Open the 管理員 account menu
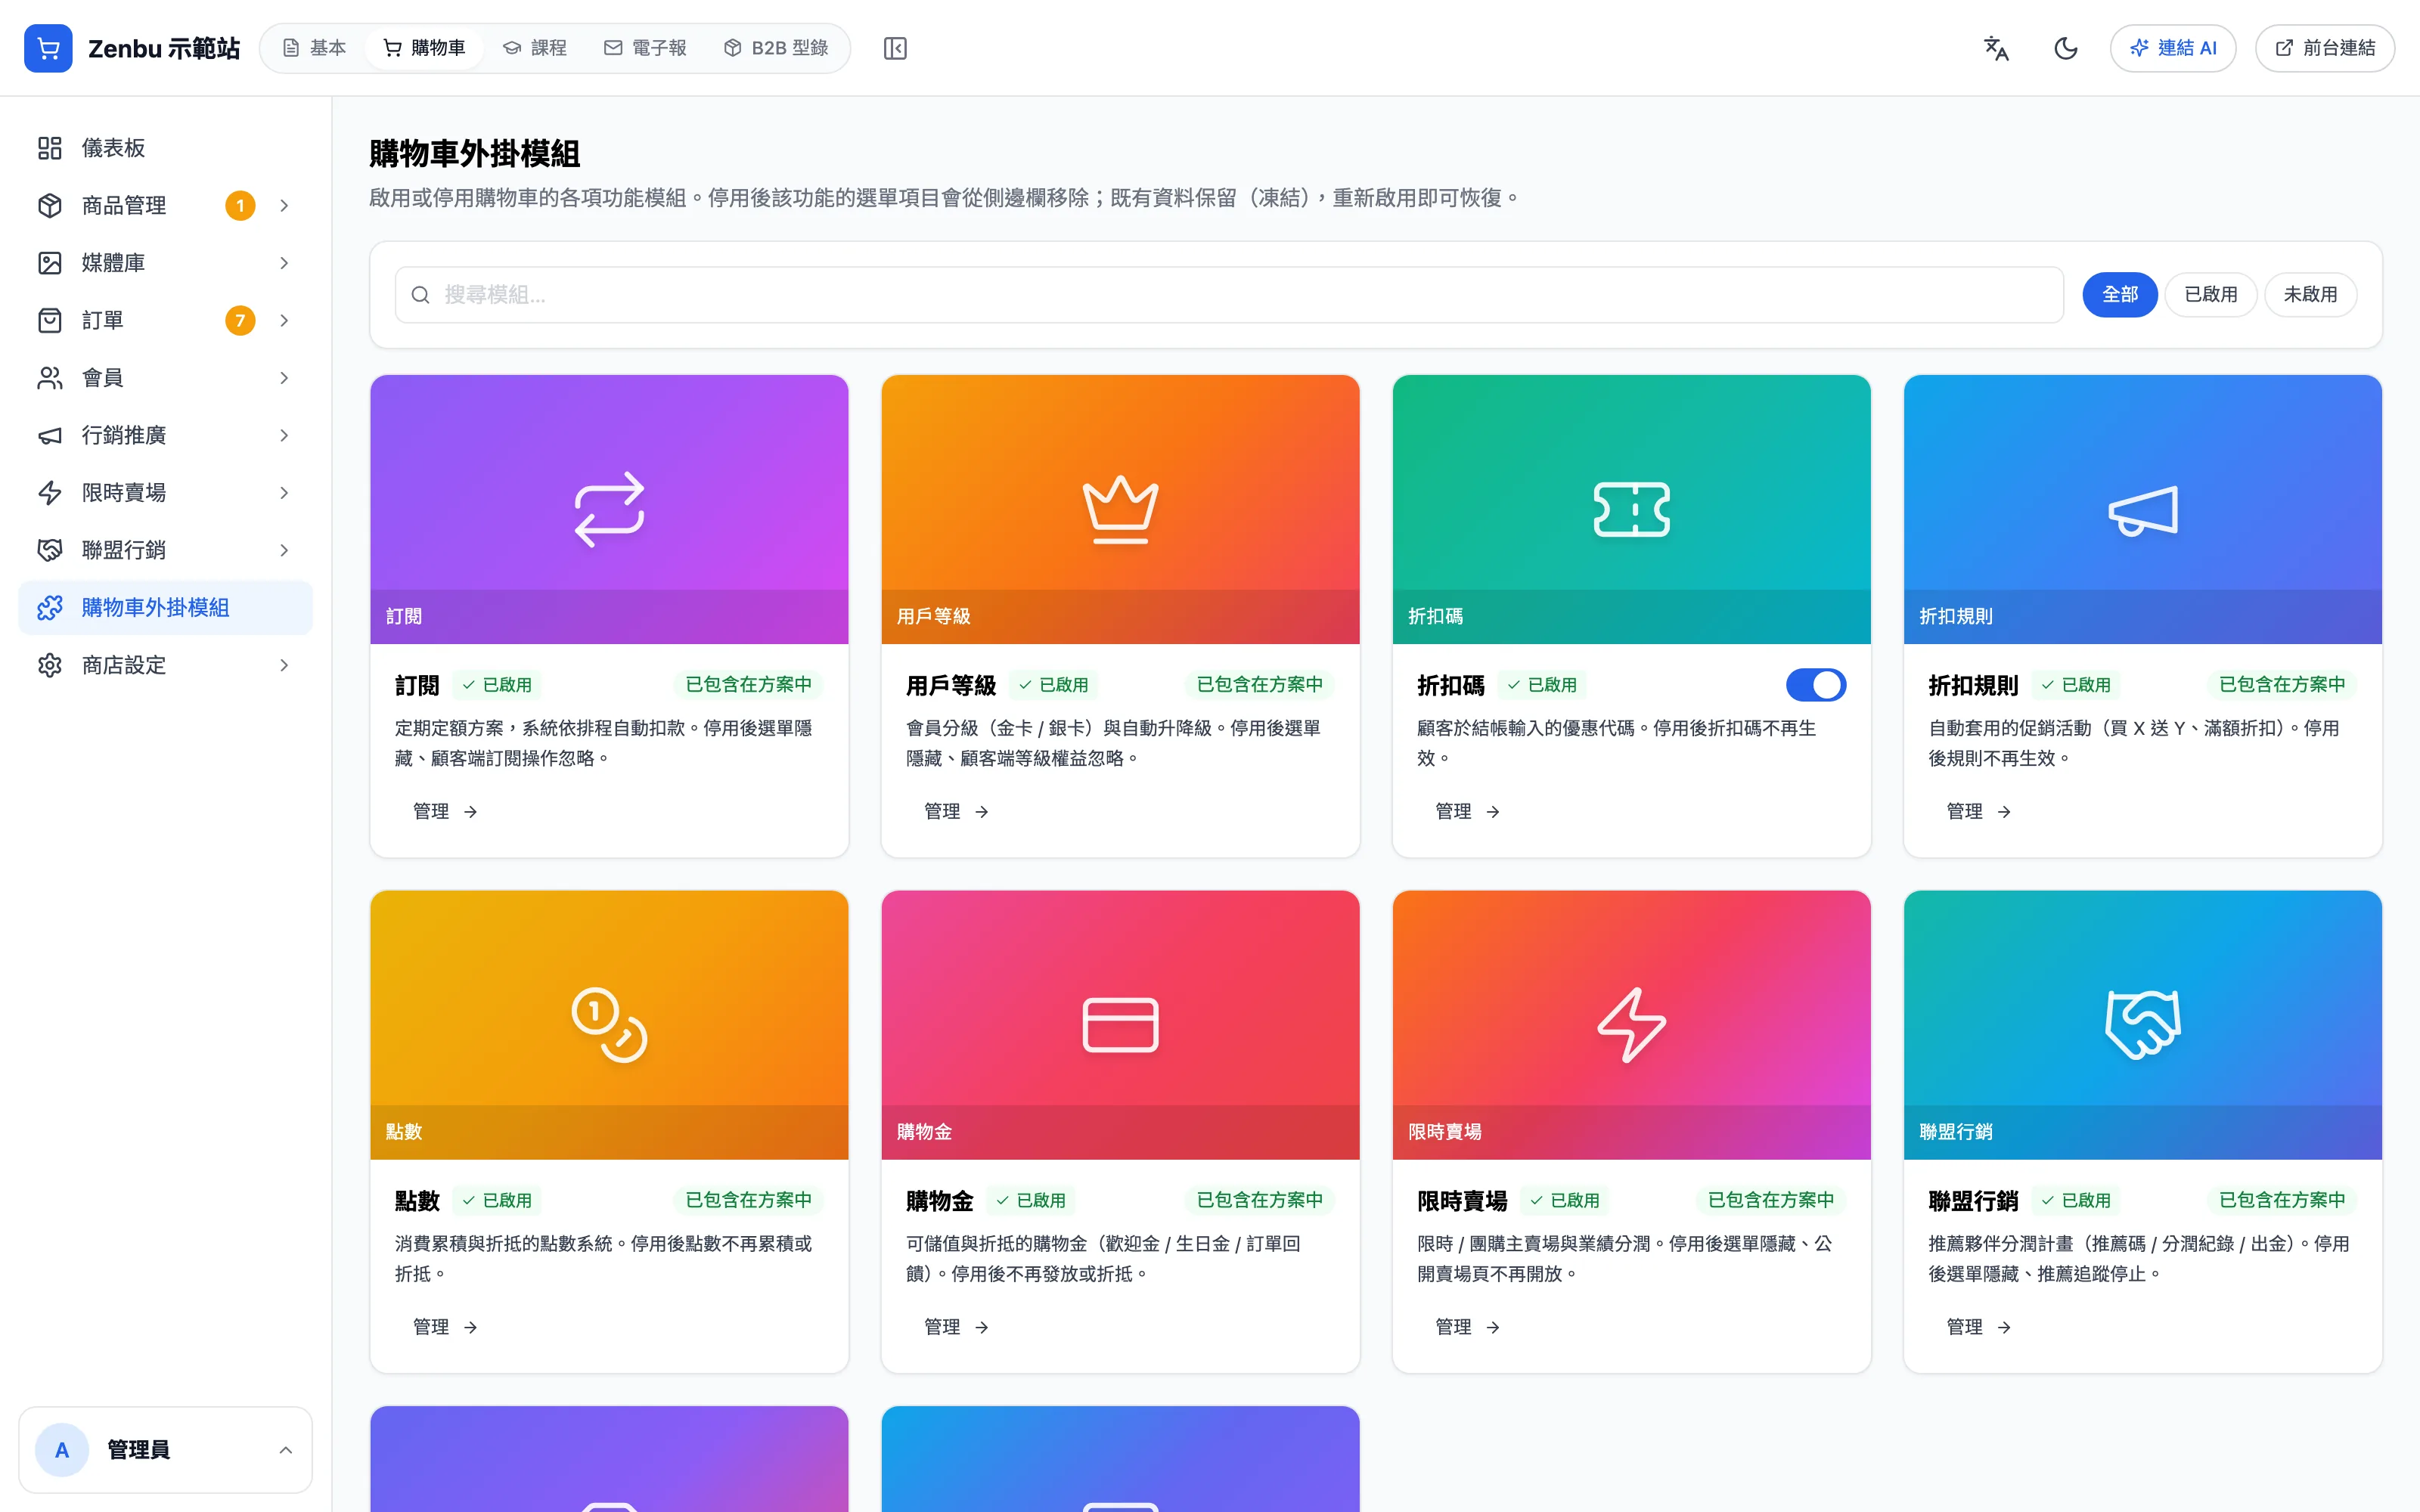 point(165,1449)
